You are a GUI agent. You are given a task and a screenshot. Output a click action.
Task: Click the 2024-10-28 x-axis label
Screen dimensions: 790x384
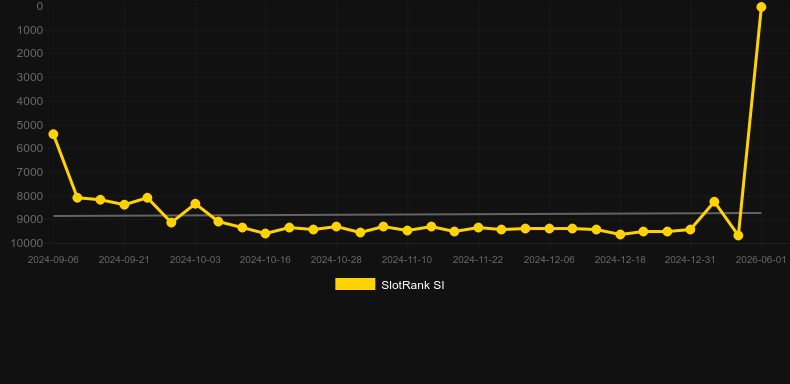tap(336, 260)
